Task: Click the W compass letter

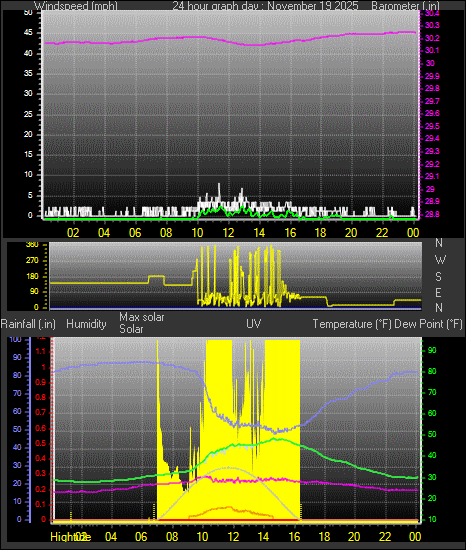Action: click(440, 260)
